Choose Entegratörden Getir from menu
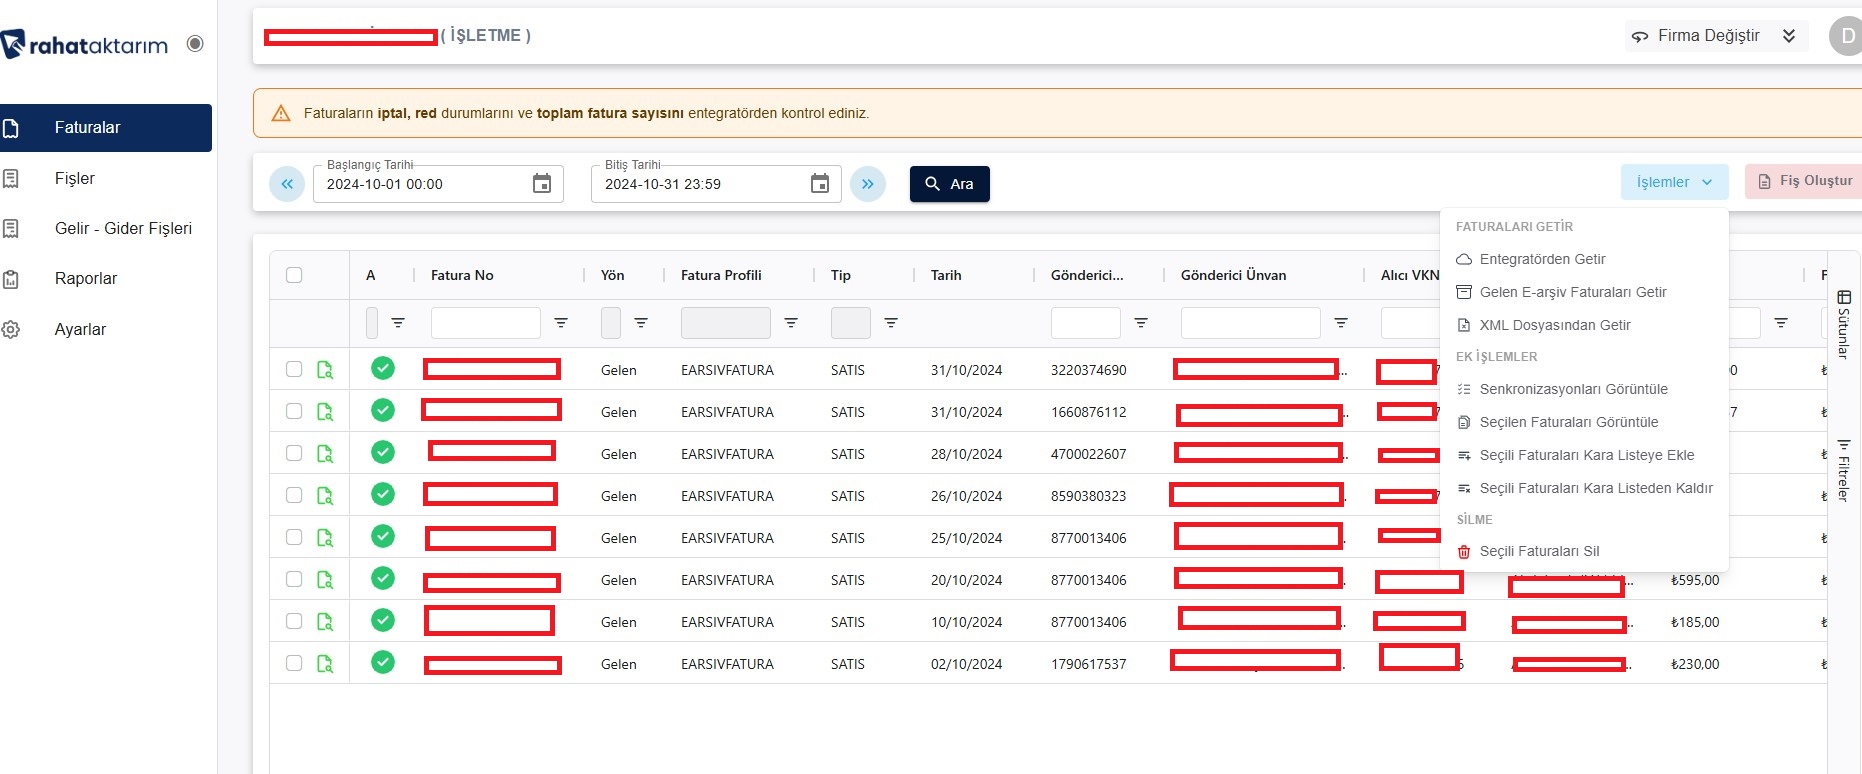The height and width of the screenshot is (774, 1862). tap(1542, 259)
